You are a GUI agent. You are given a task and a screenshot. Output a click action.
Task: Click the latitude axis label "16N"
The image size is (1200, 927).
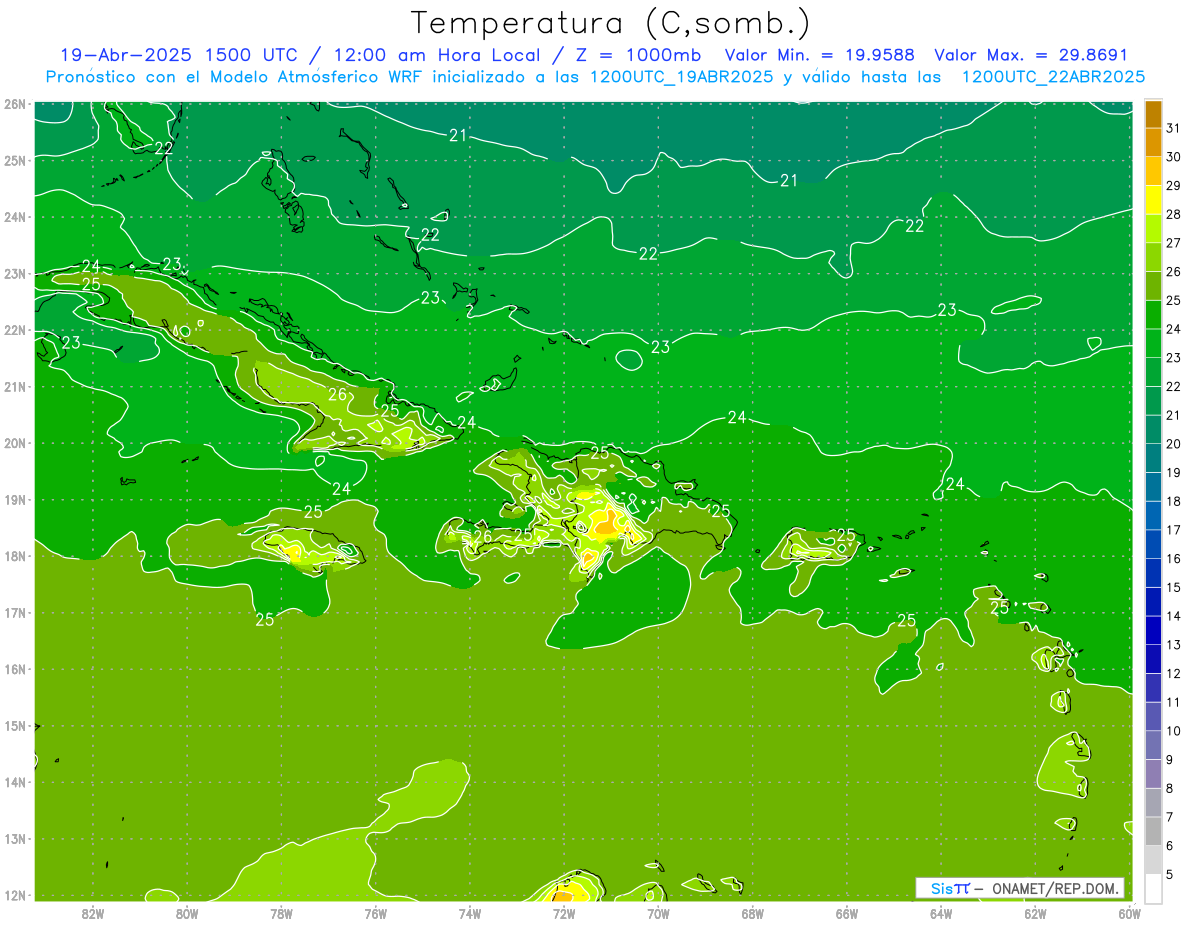pyautogui.click(x=15, y=669)
